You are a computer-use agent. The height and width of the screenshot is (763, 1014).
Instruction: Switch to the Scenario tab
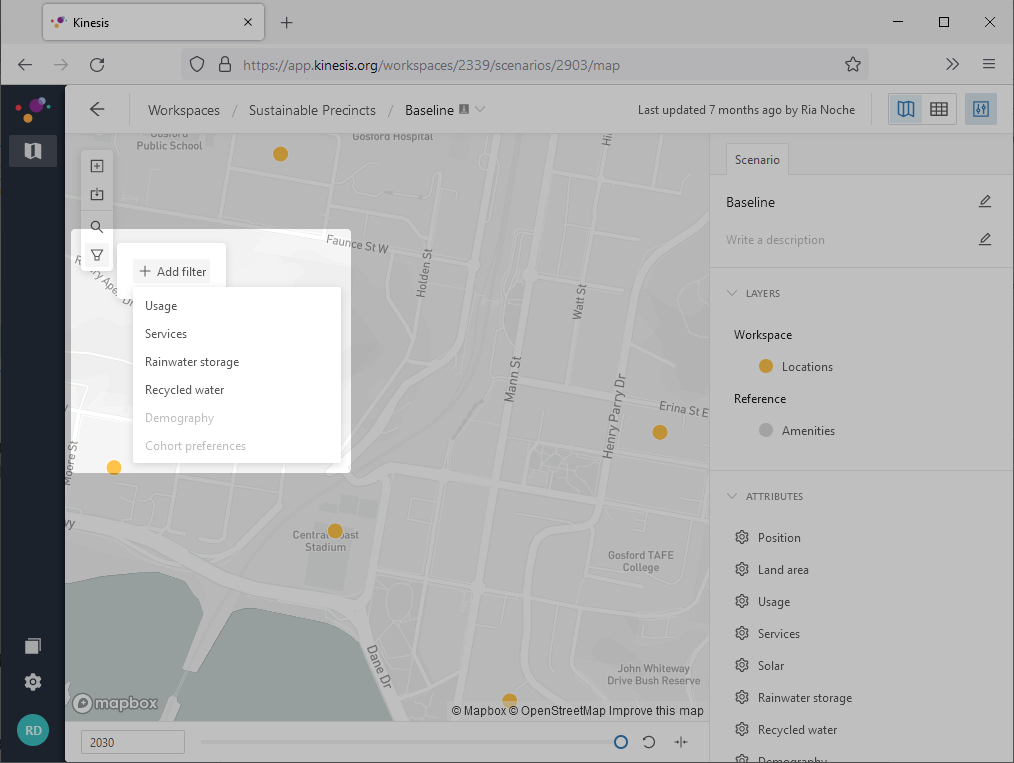pyautogui.click(x=757, y=159)
